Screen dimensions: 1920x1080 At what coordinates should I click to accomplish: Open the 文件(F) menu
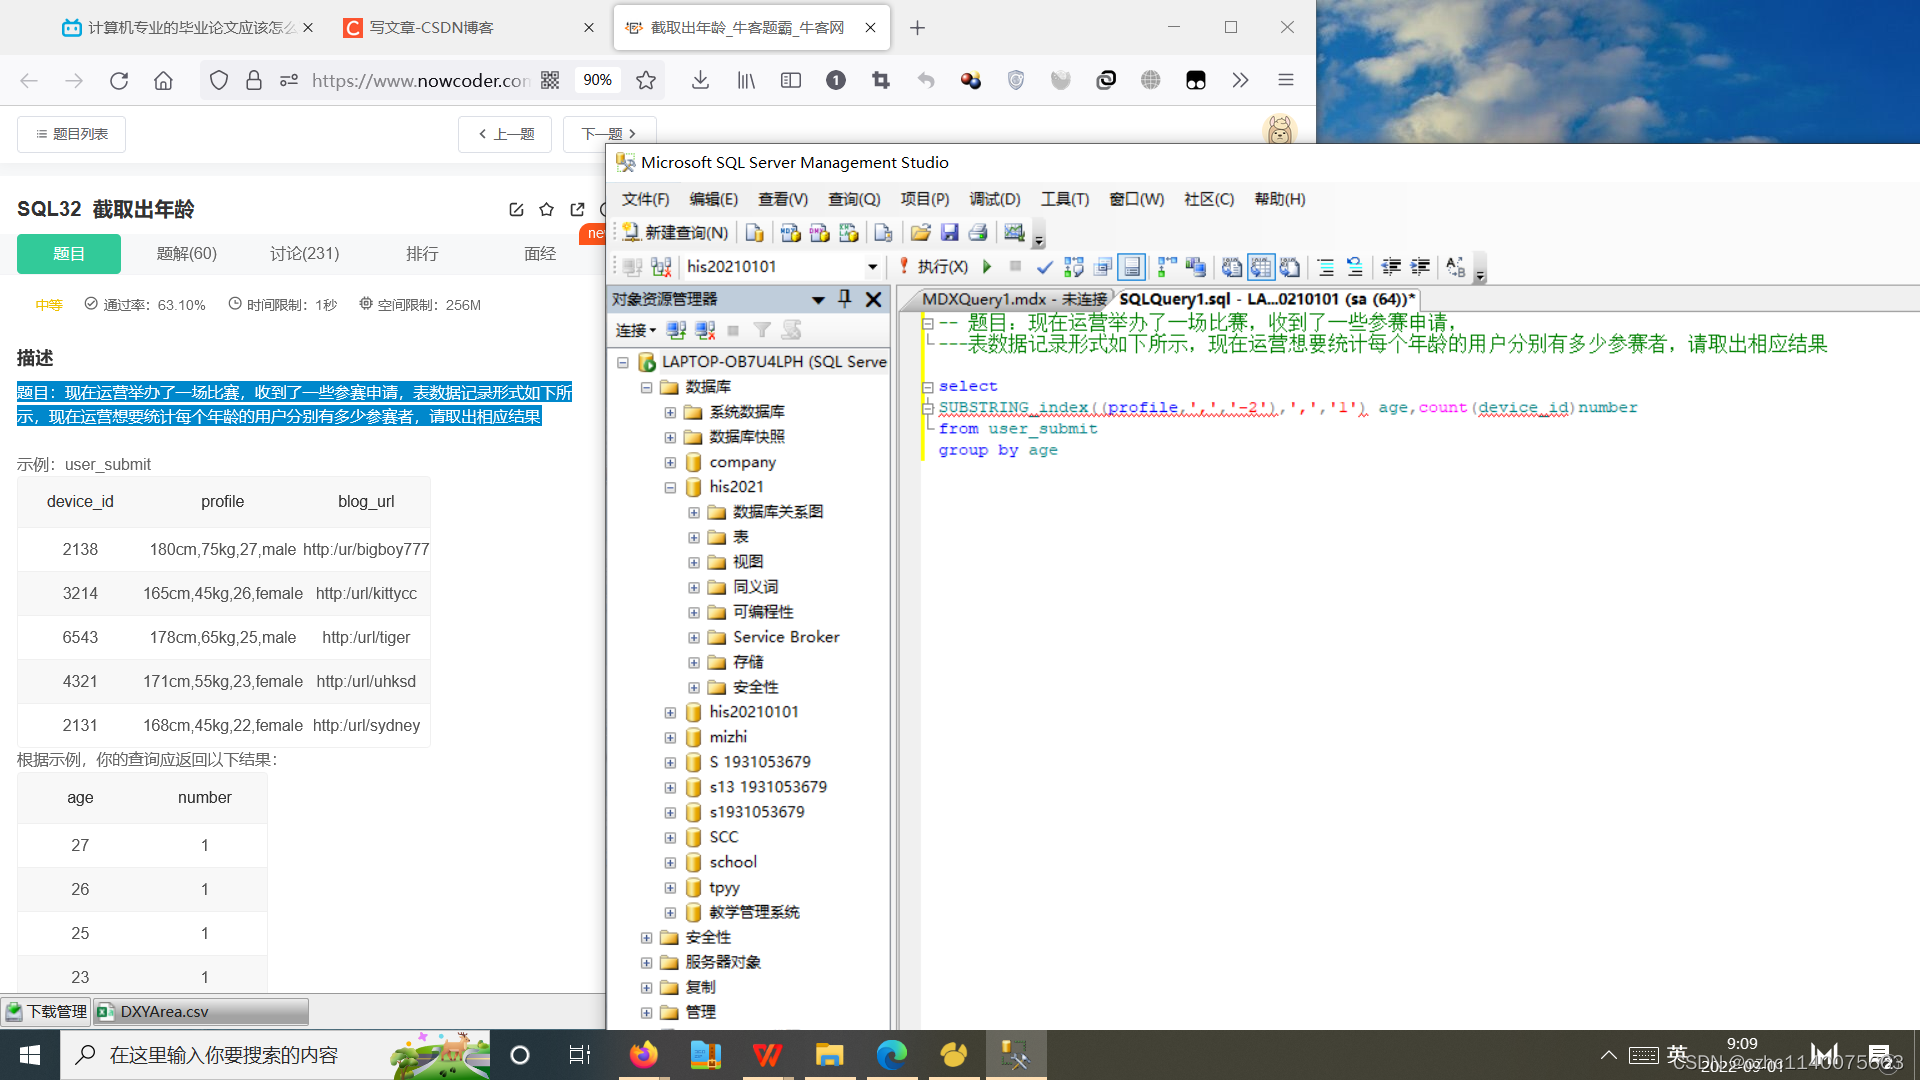(645, 199)
